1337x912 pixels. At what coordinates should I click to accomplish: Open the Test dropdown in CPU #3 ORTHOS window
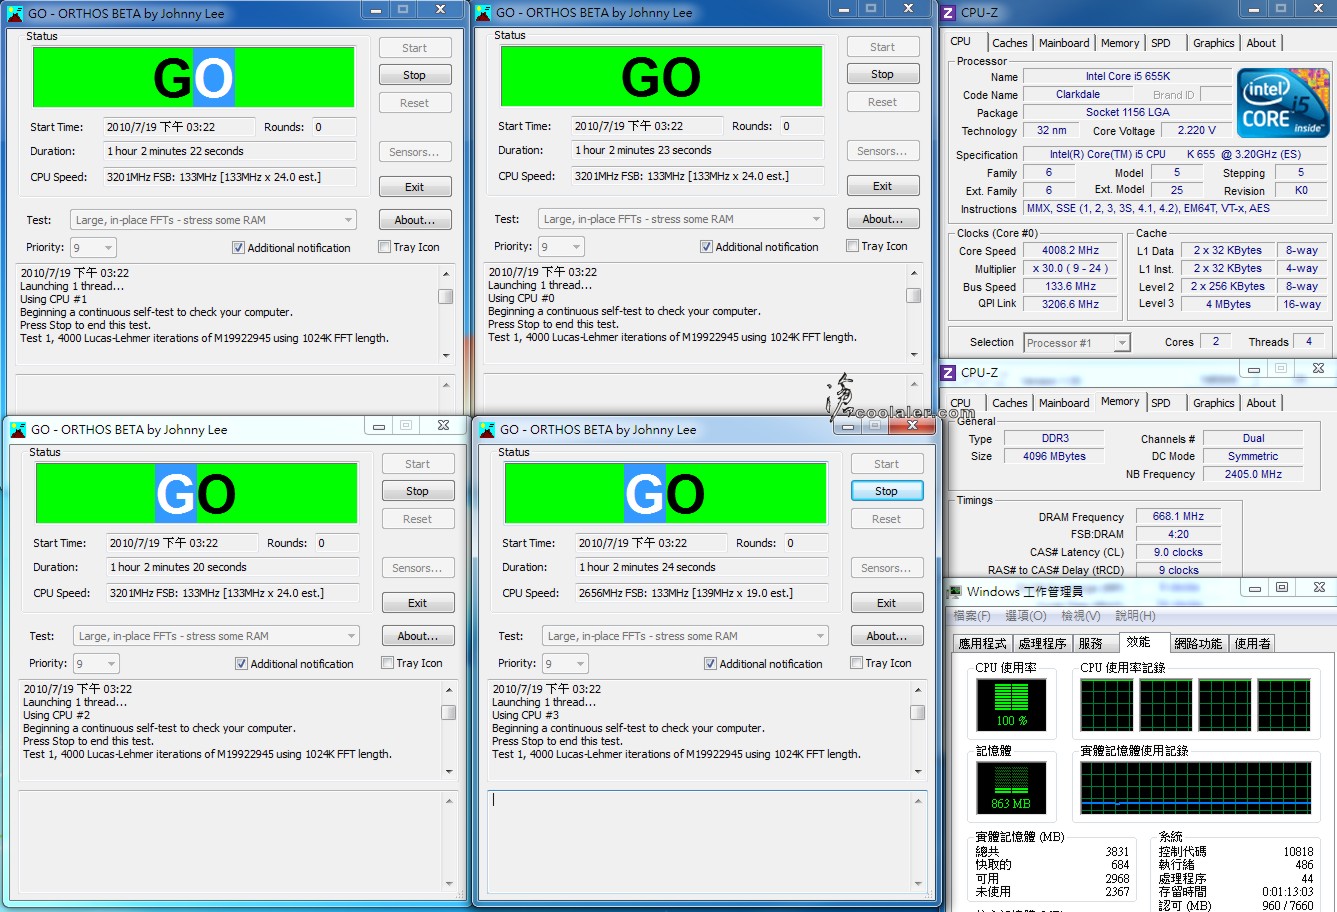[x=685, y=636]
